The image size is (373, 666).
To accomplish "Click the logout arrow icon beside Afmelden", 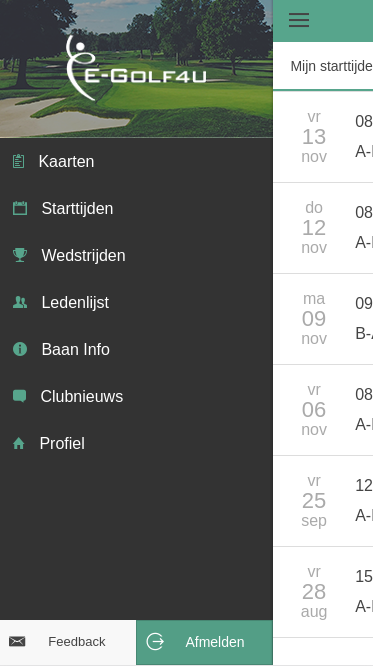I will click(155, 641).
